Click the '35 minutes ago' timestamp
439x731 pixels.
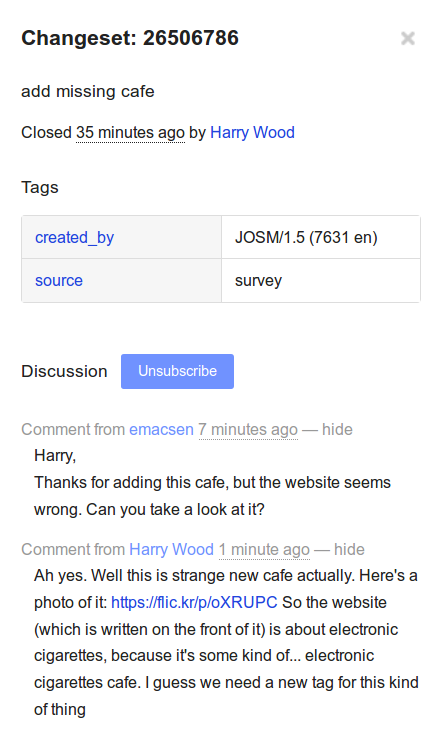coord(130,132)
